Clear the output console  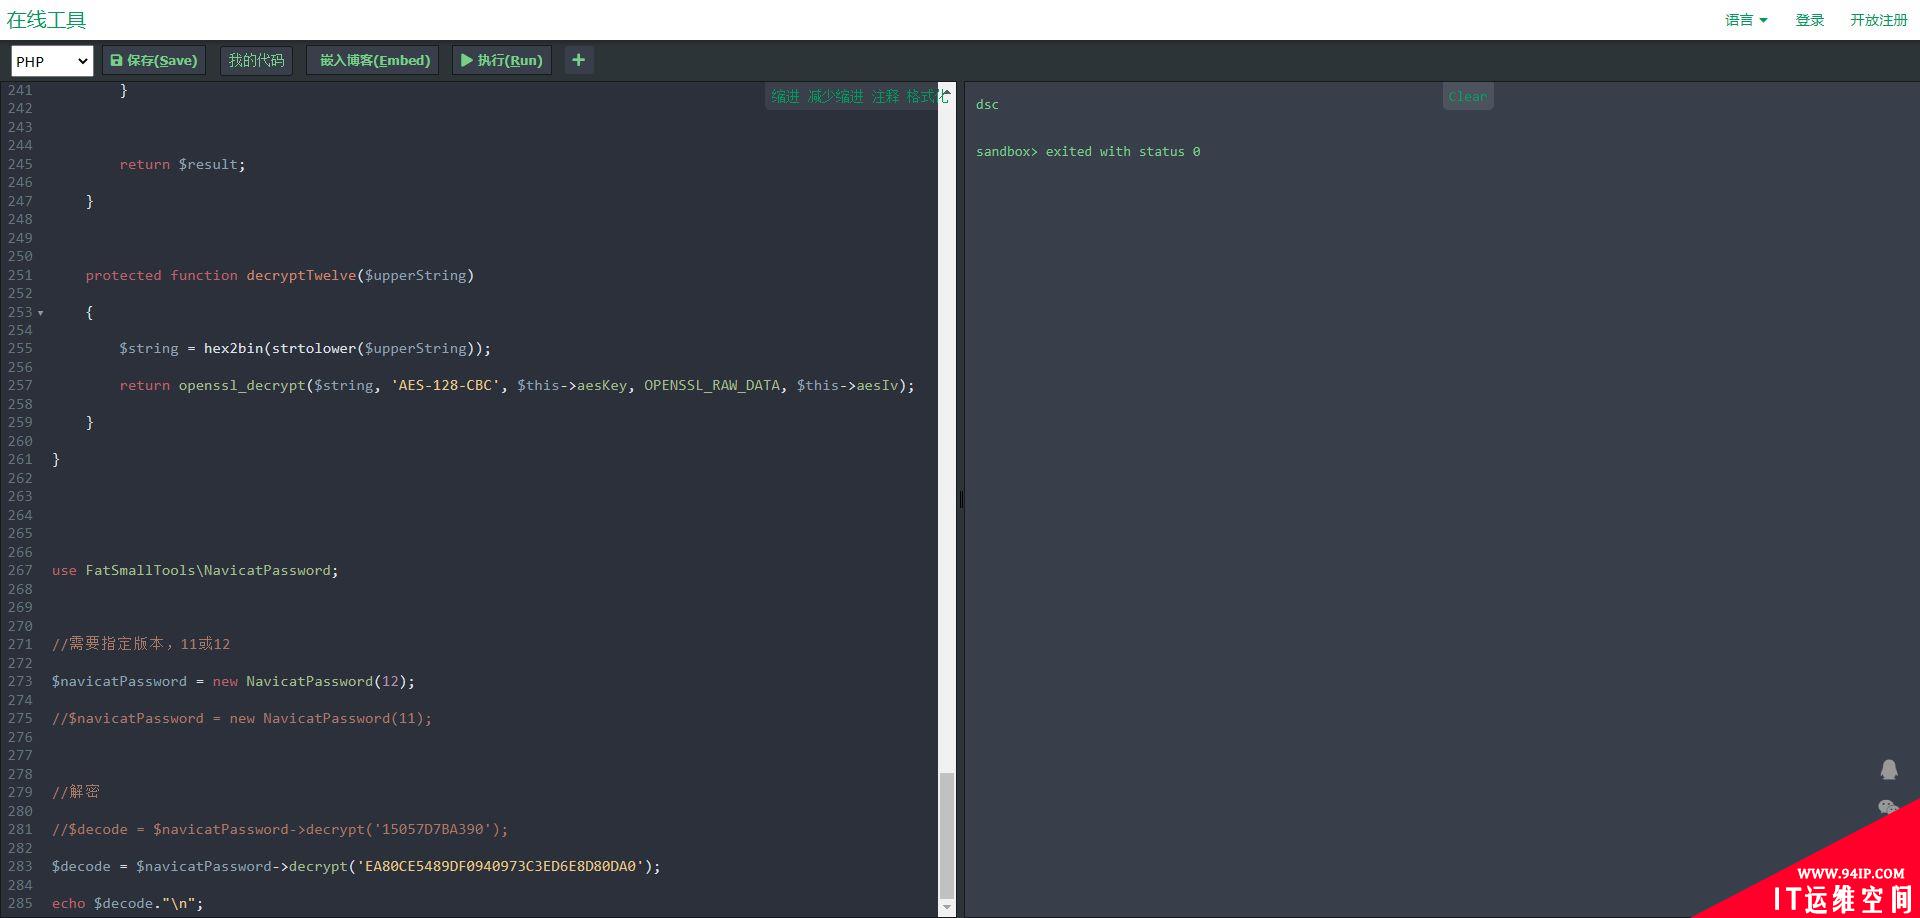tap(1467, 97)
